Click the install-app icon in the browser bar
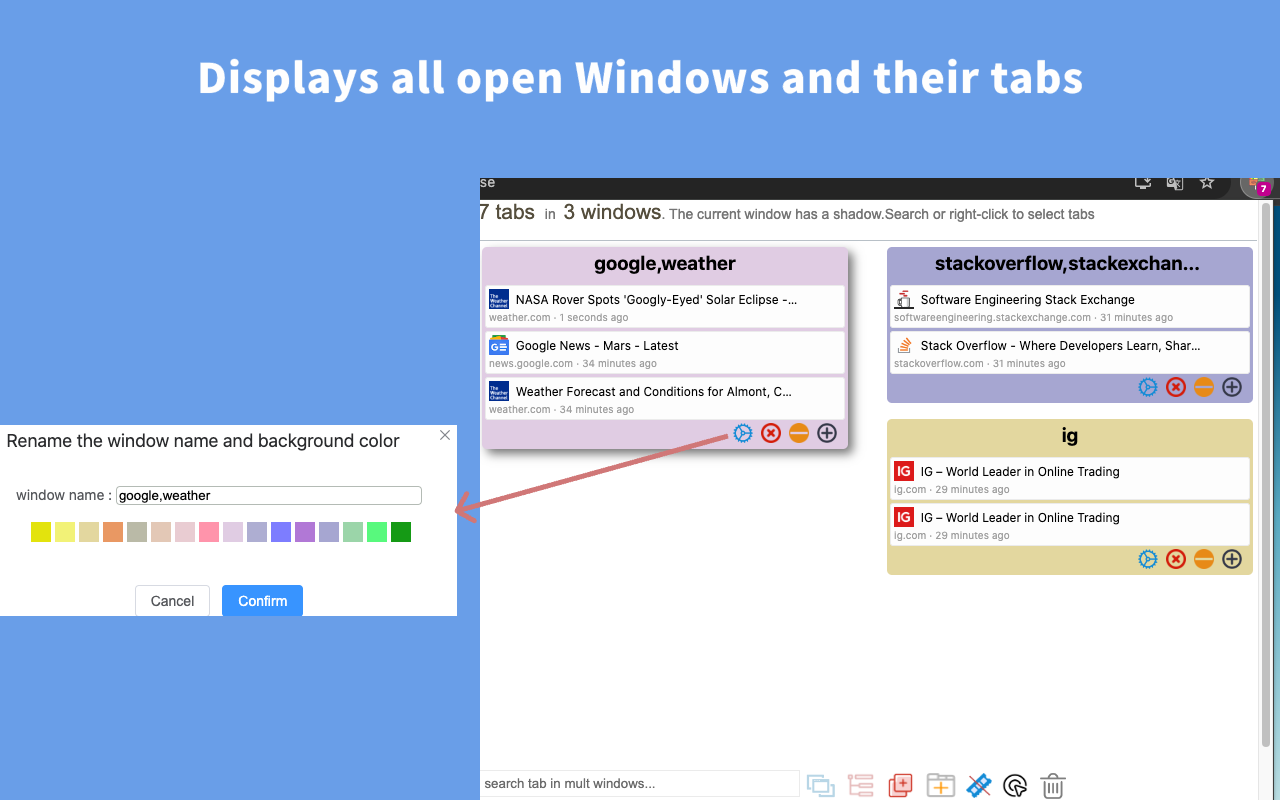Viewport: 1280px width, 800px height. [x=1143, y=183]
